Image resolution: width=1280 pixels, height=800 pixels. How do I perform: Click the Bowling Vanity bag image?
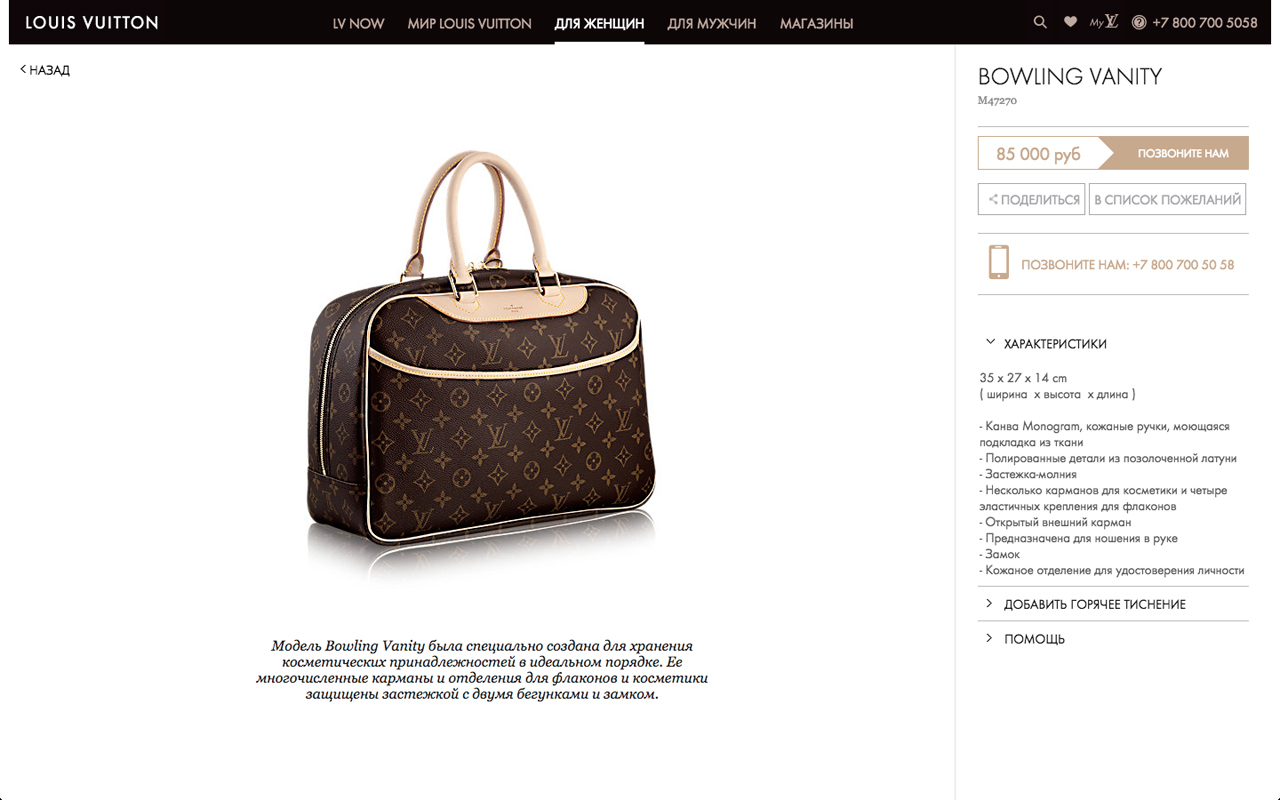point(482,360)
